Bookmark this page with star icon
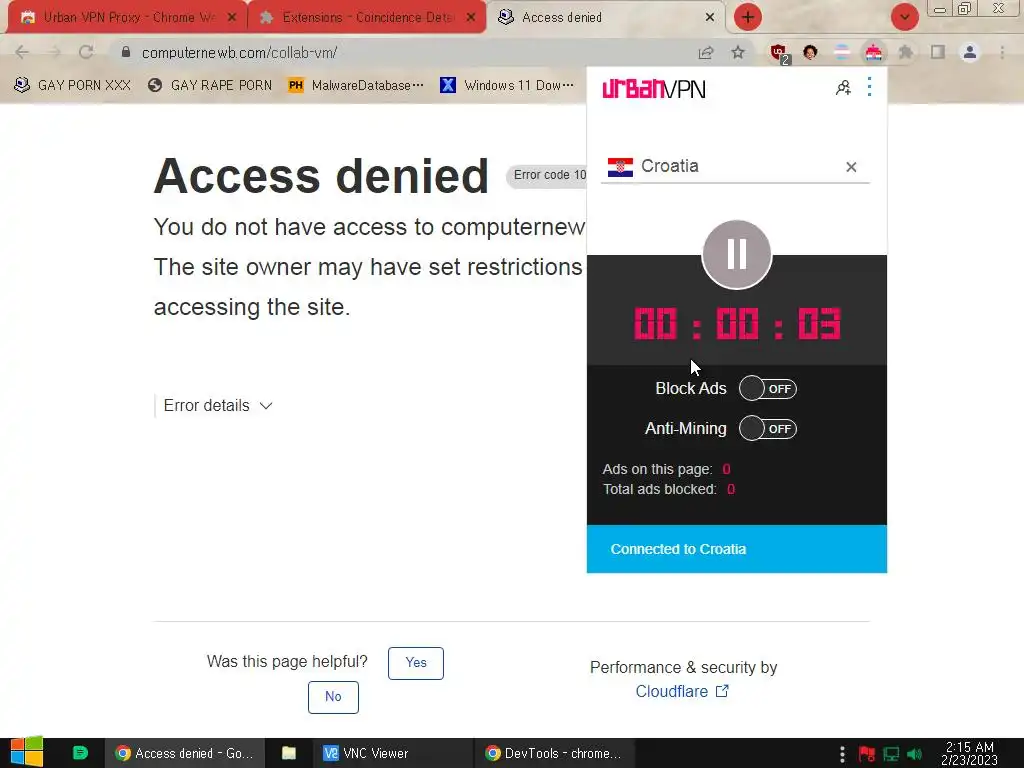The width and height of the screenshot is (1024, 768). [738, 52]
